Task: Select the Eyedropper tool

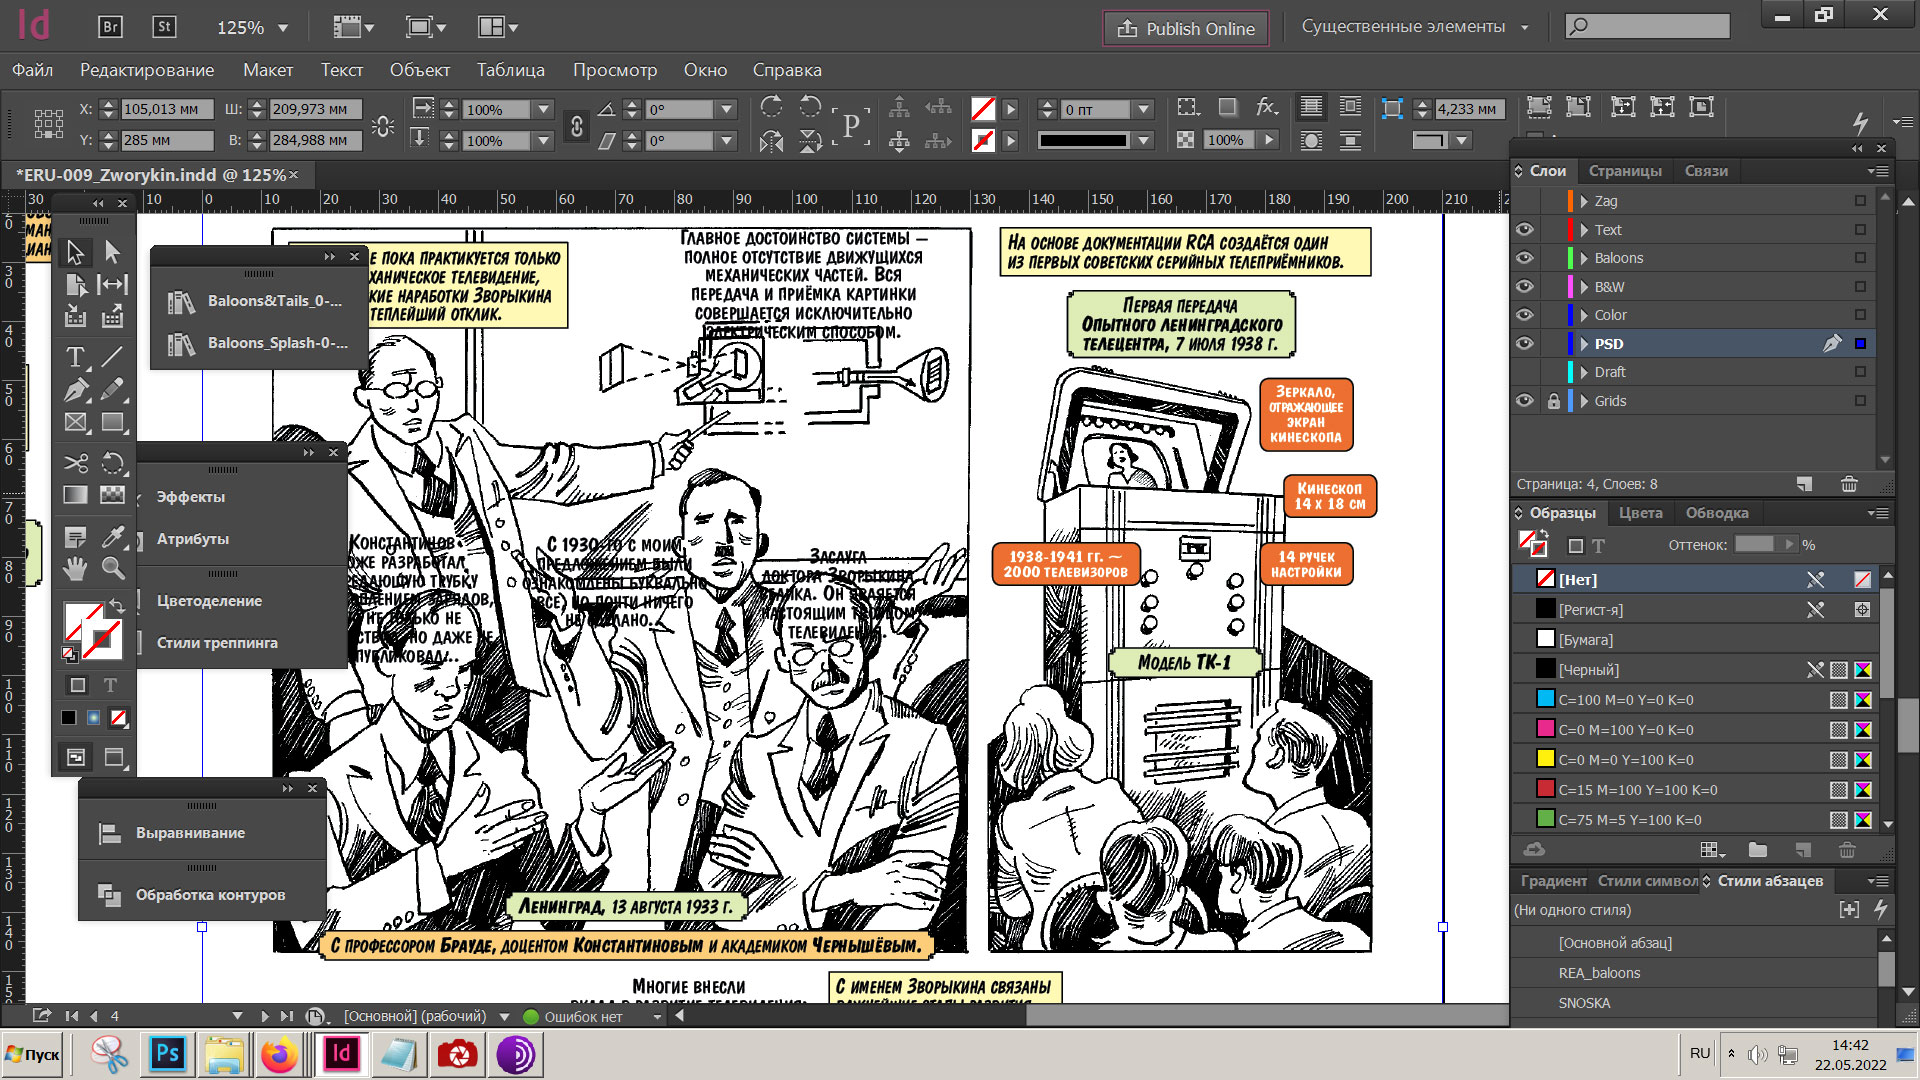Action: 112,536
